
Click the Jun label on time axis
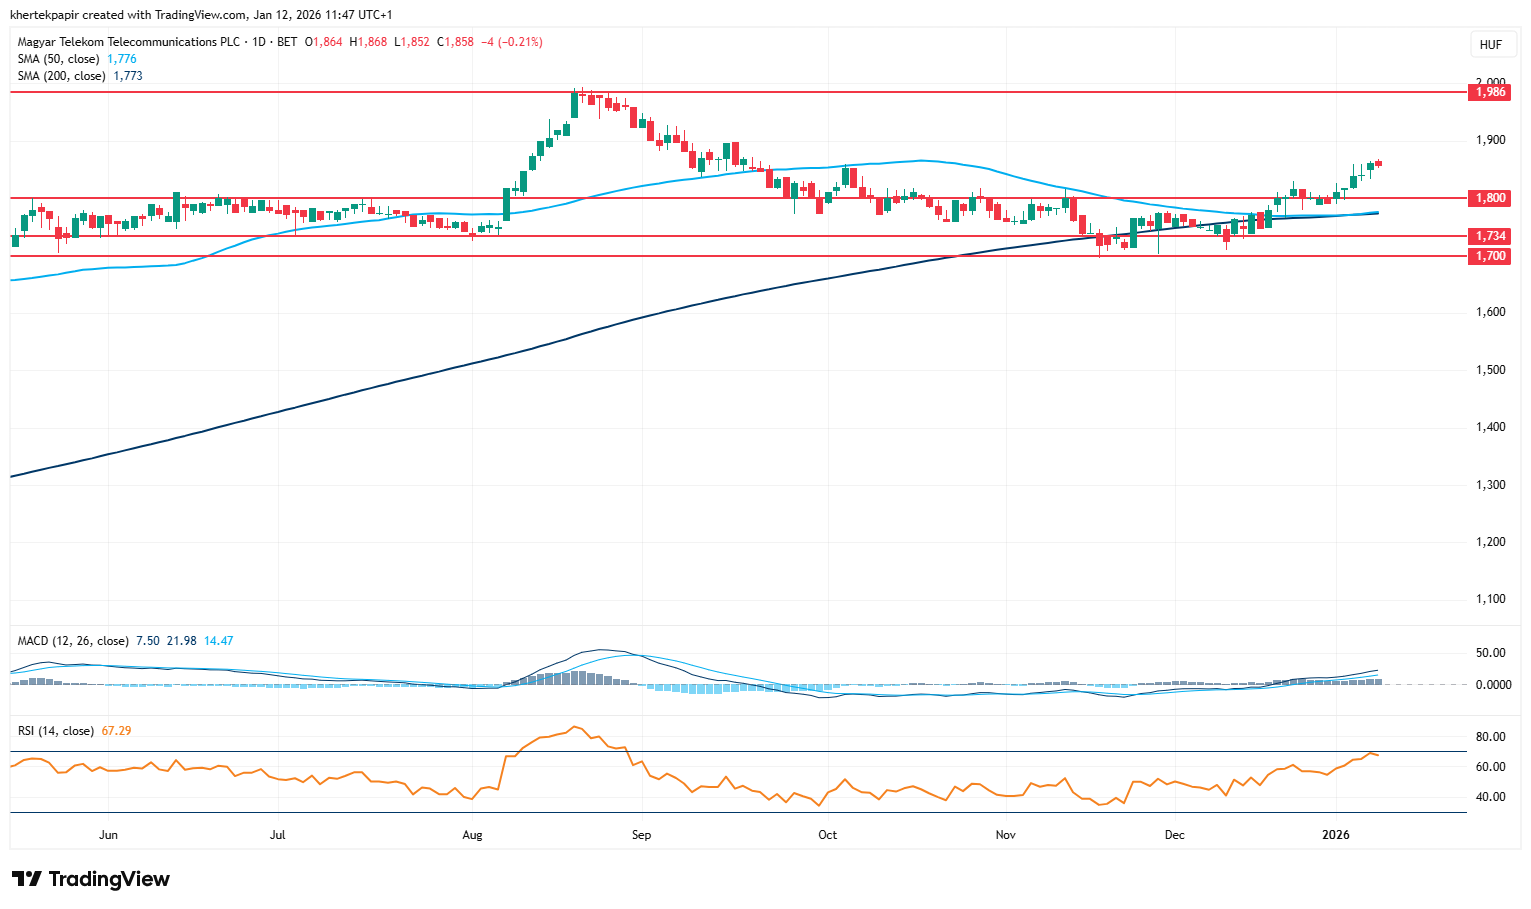[108, 835]
